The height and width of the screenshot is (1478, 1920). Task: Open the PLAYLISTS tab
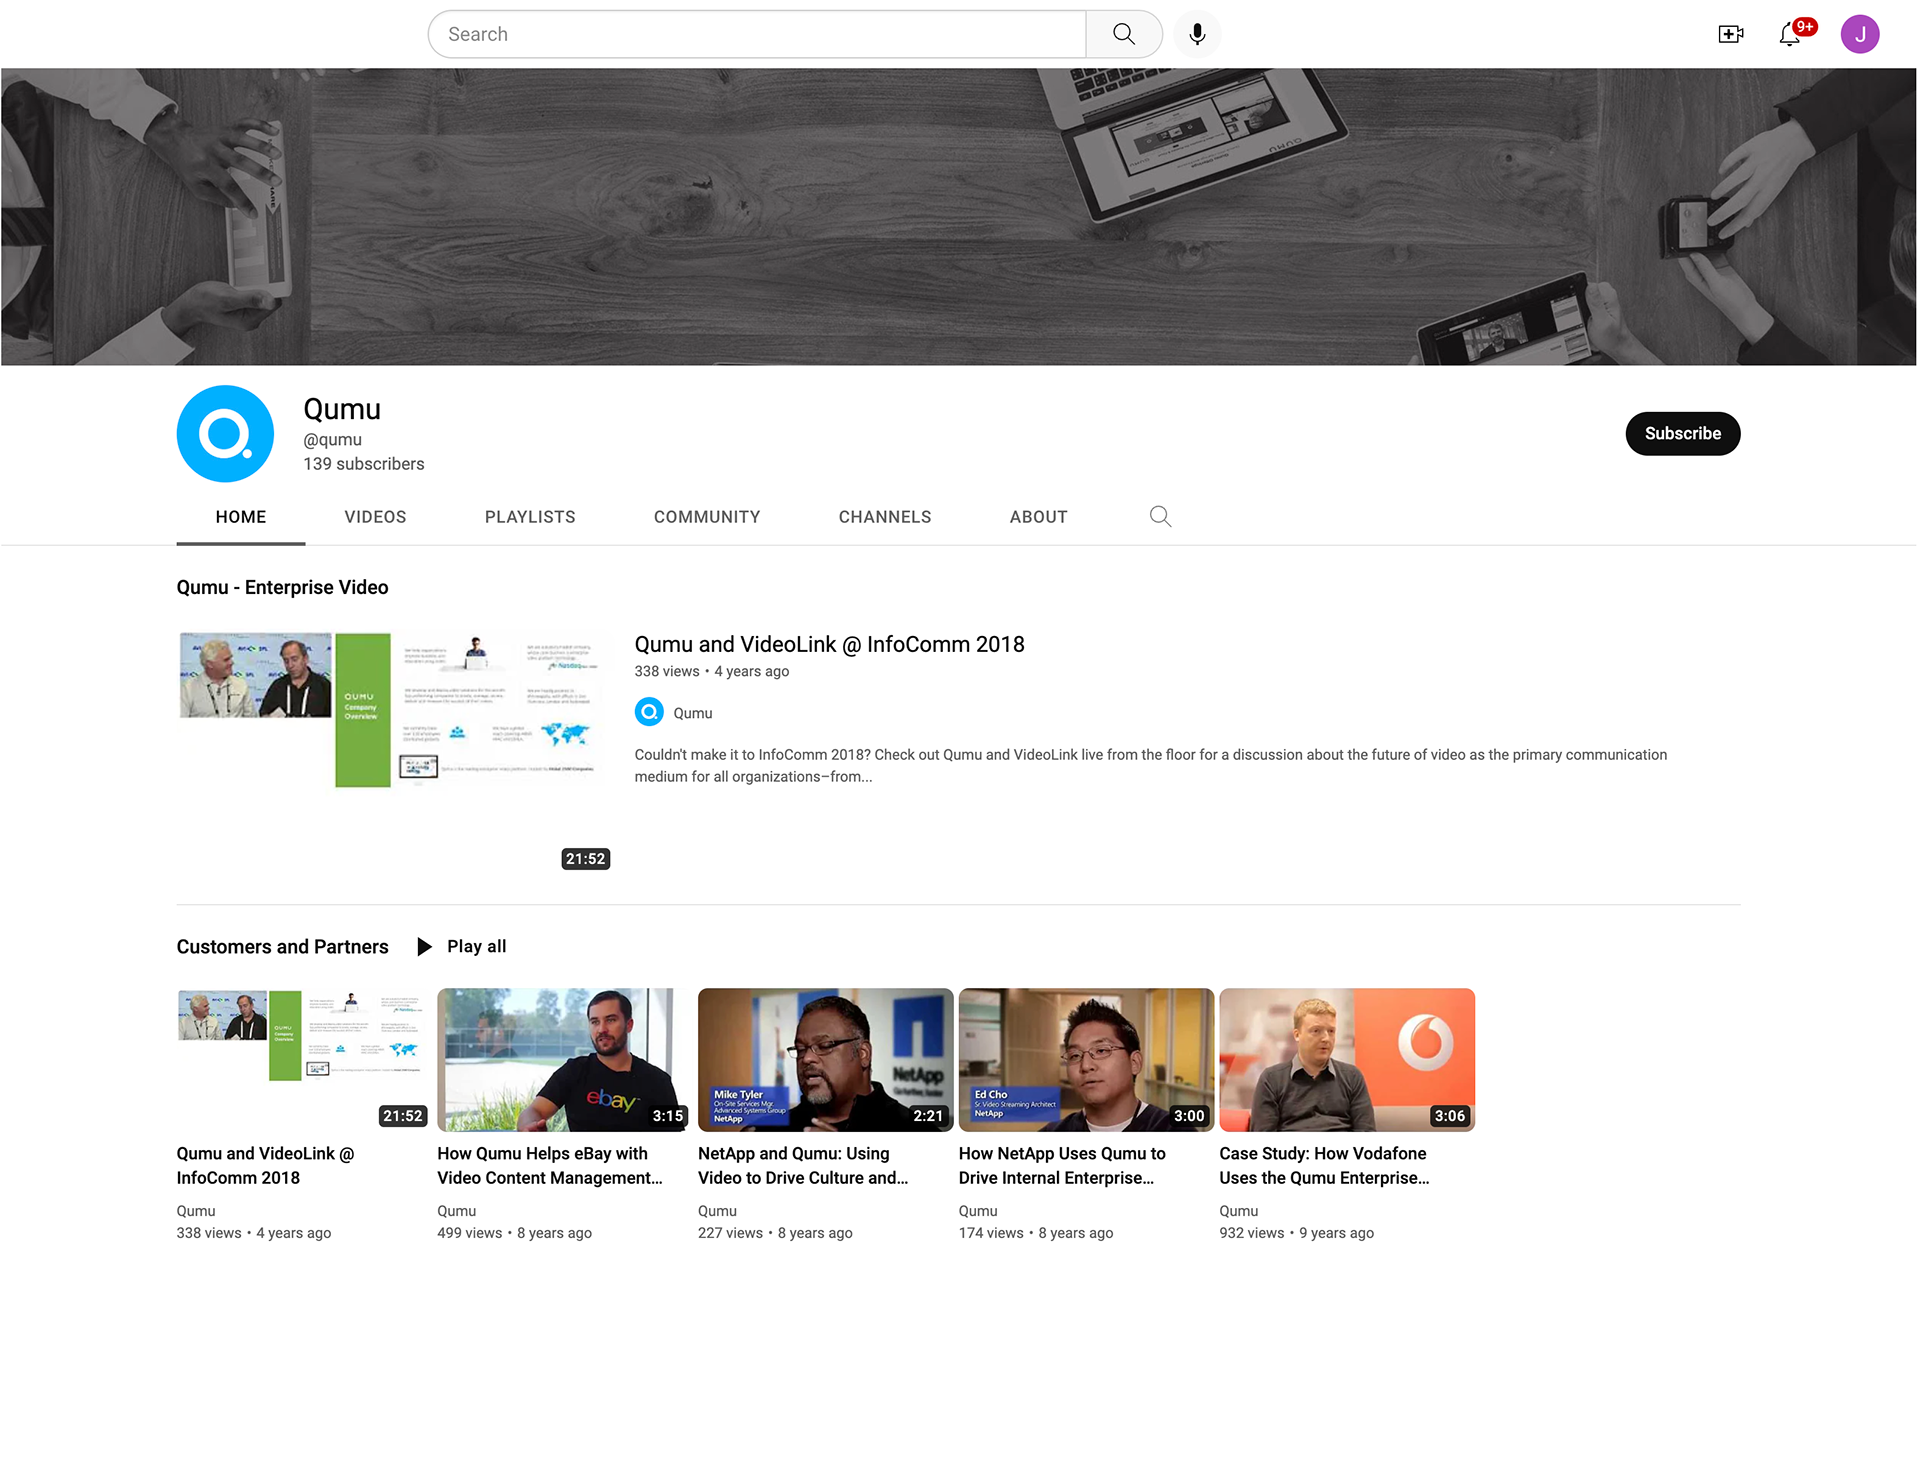[530, 517]
